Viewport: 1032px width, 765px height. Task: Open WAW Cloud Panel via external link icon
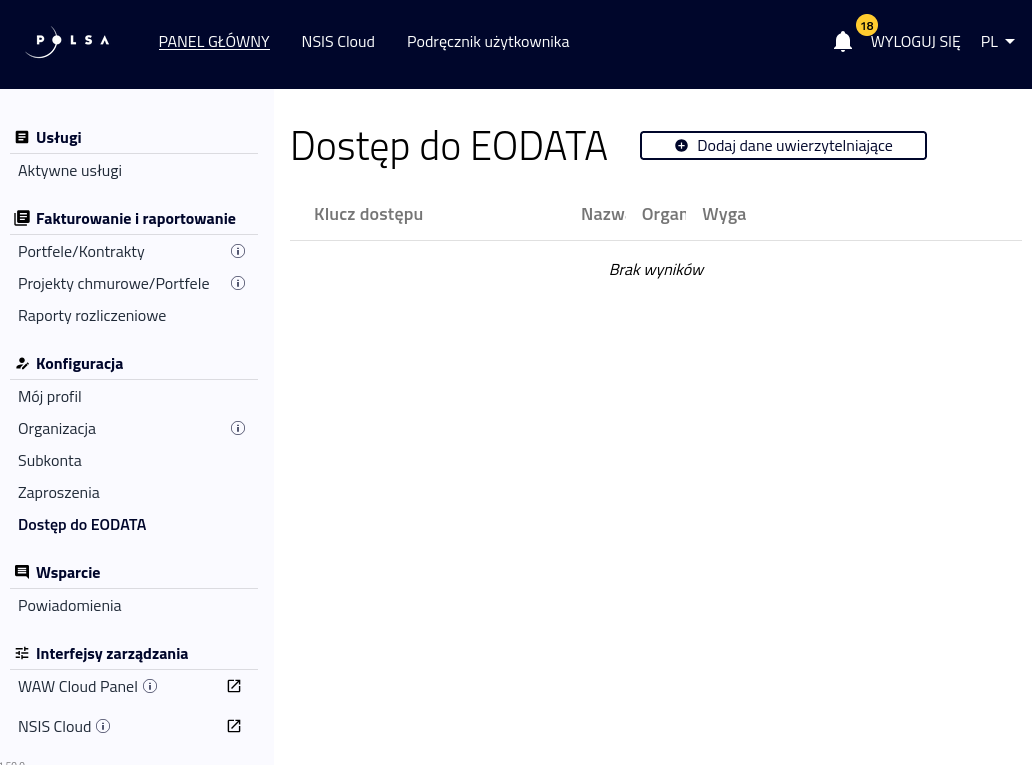click(x=234, y=686)
